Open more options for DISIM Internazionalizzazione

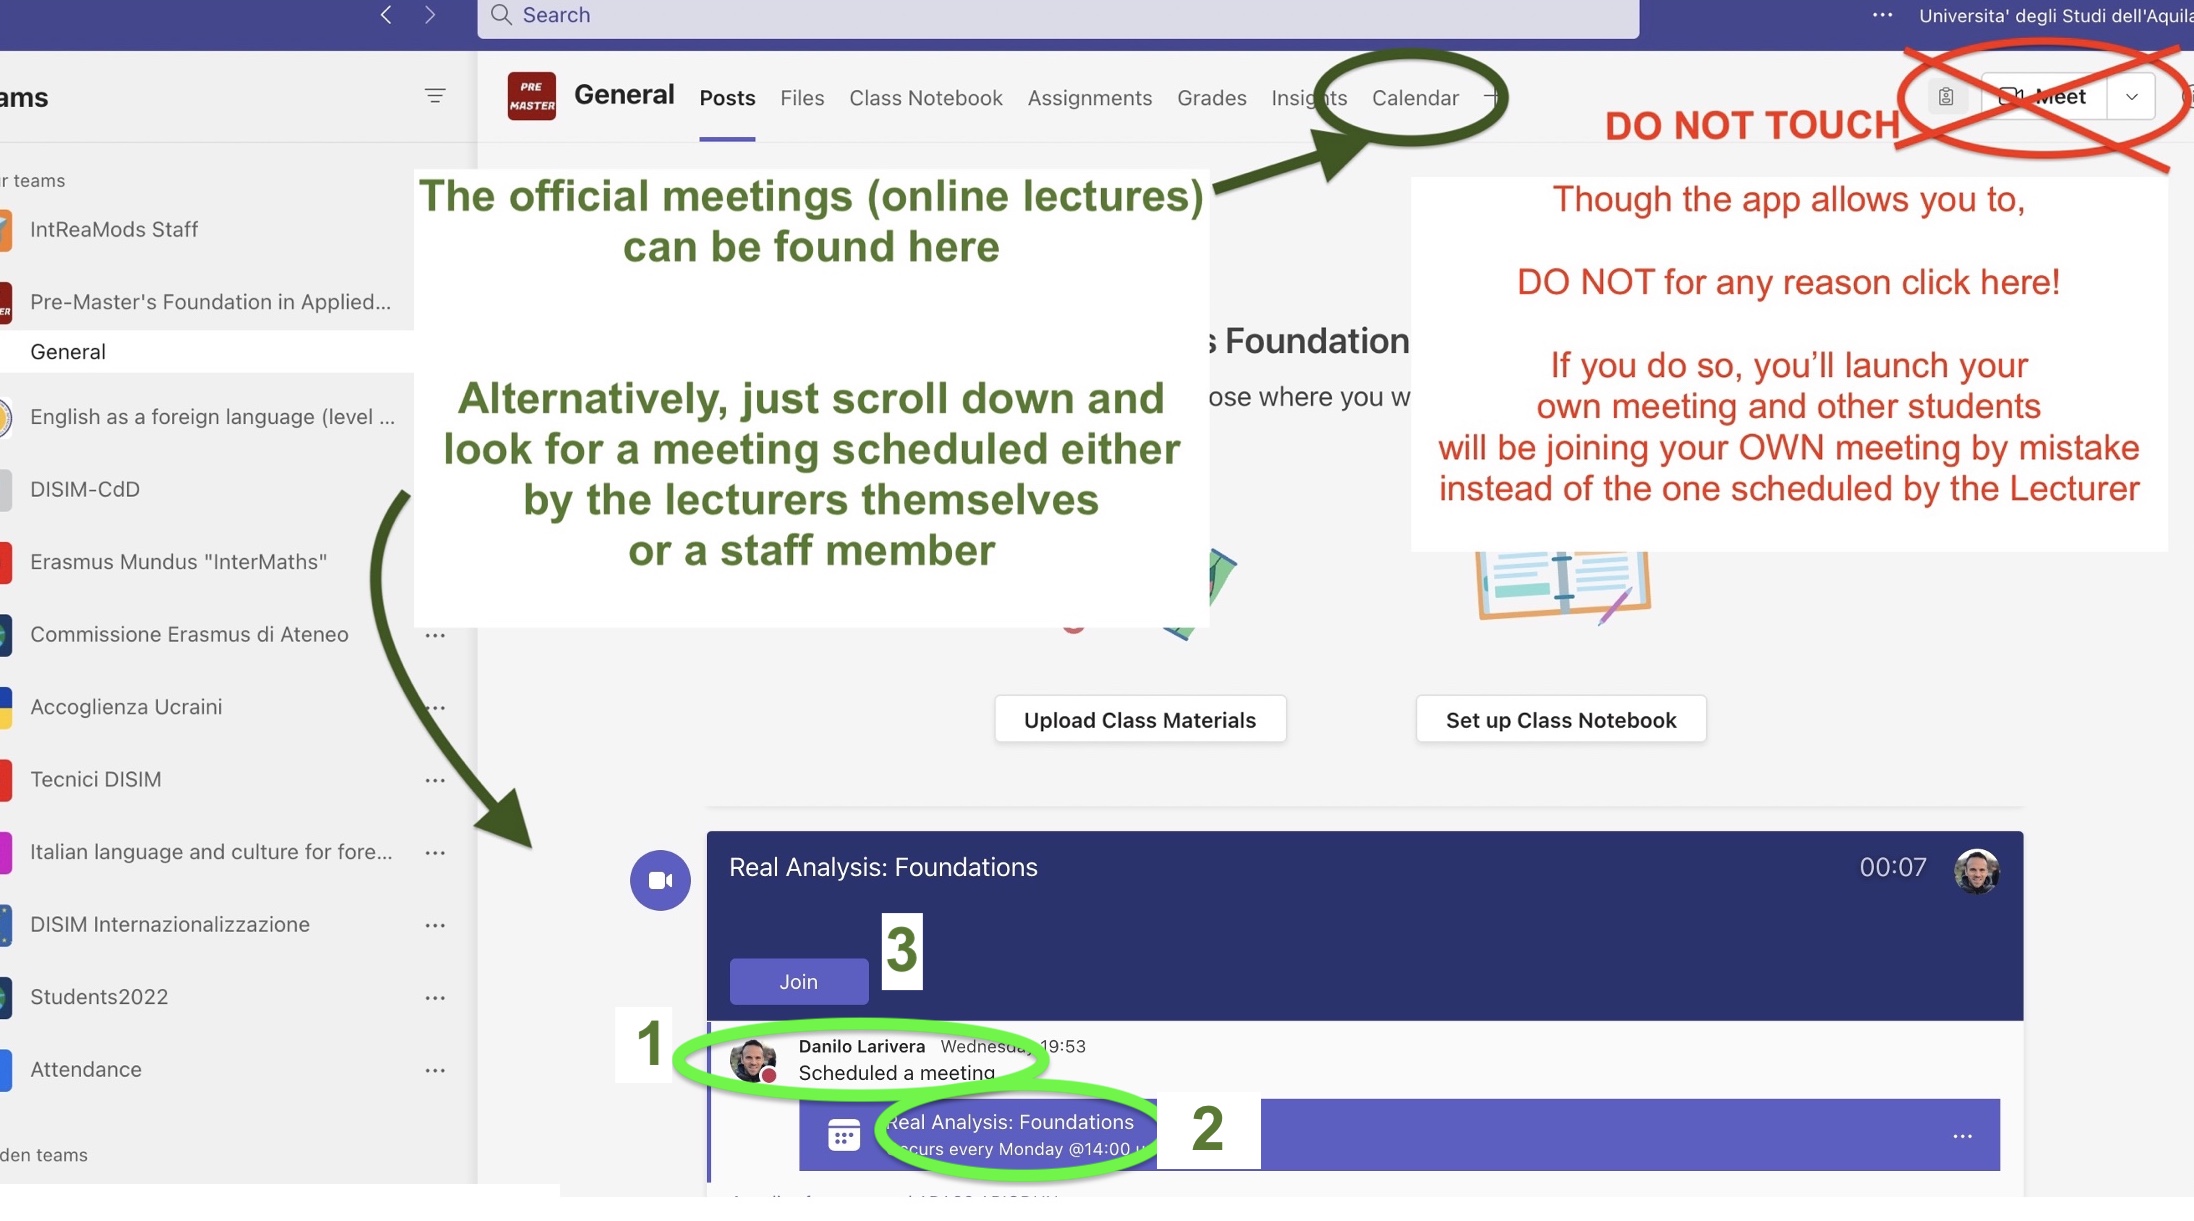pyautogui.click(x=435, y=925)
